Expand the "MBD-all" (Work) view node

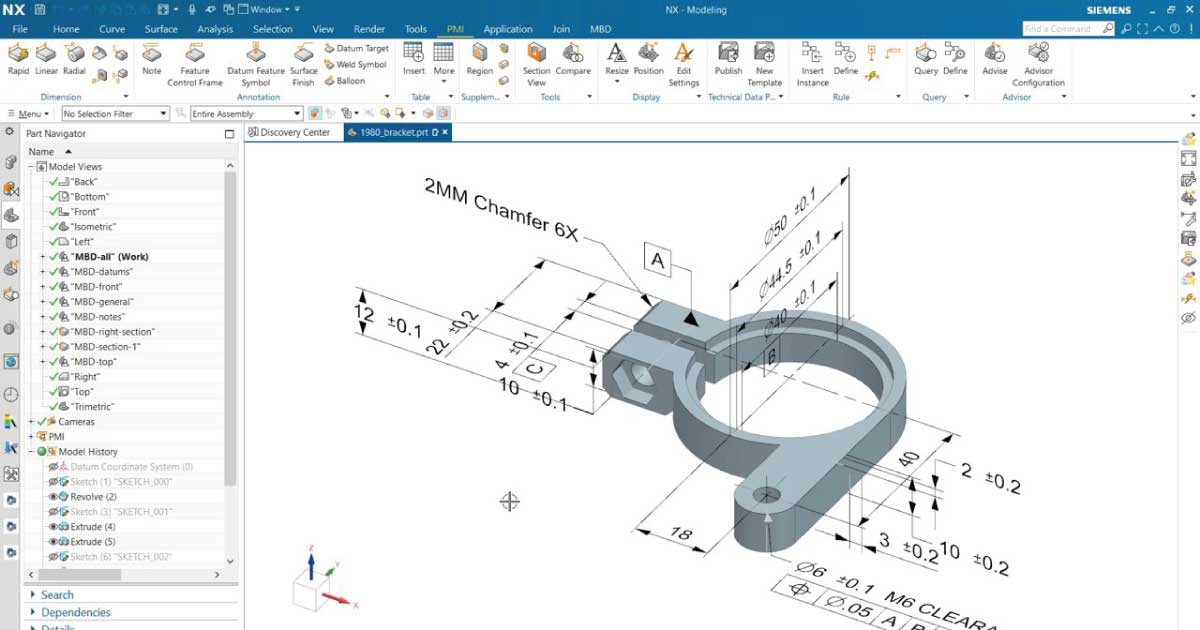coord(43,257)
